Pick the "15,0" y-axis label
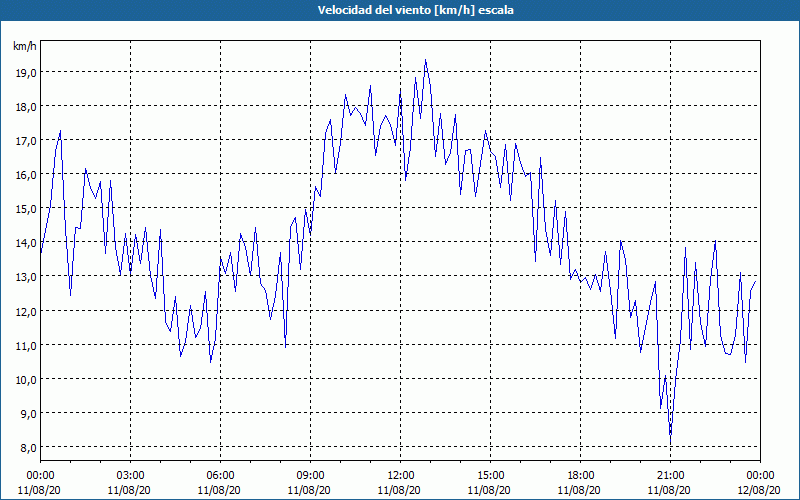 [26, 209]
